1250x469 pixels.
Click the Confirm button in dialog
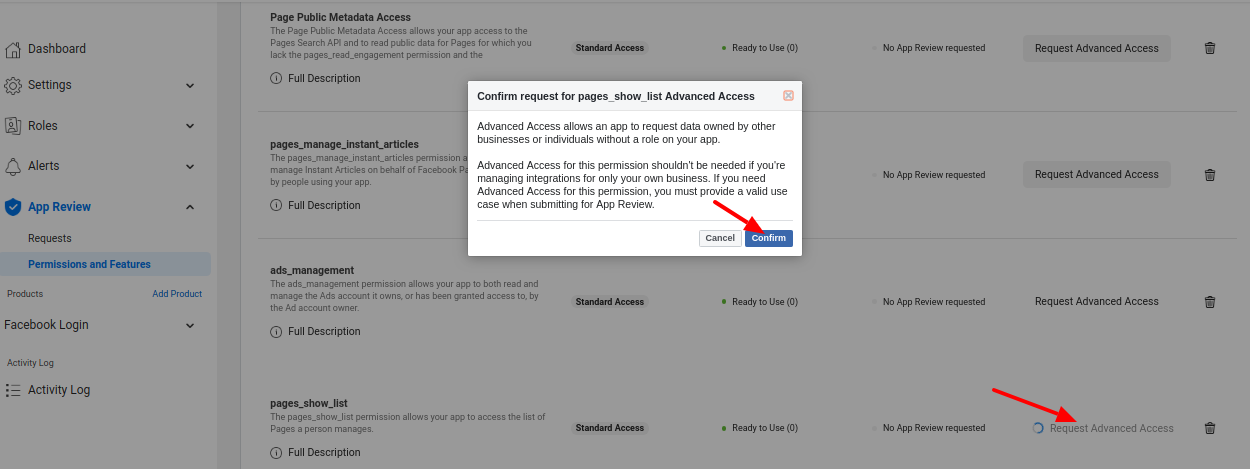pos(768,238)
